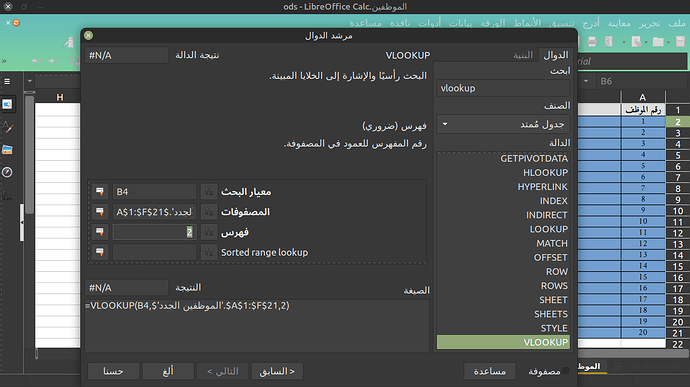Click the ألغ cancel button
The width and height of the screenshot is (690, 387).
168,371
